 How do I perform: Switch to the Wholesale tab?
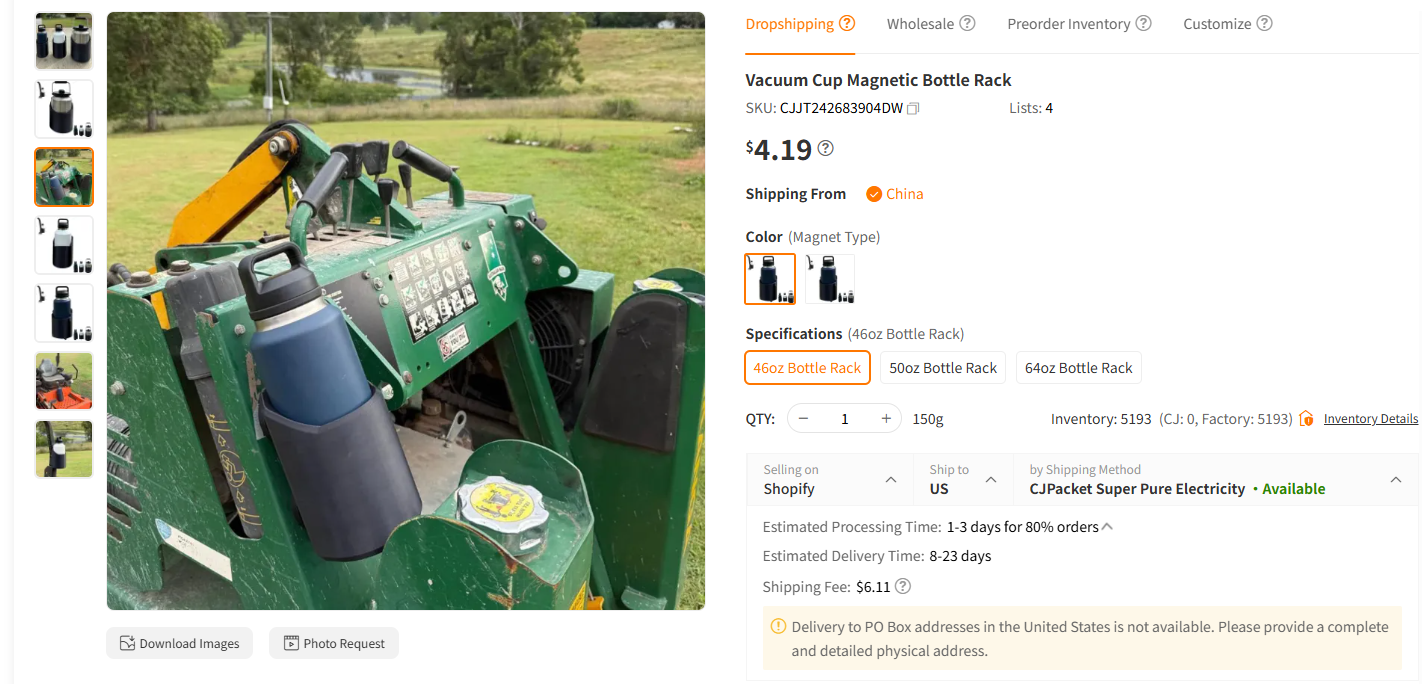click(x=920, y=24)
